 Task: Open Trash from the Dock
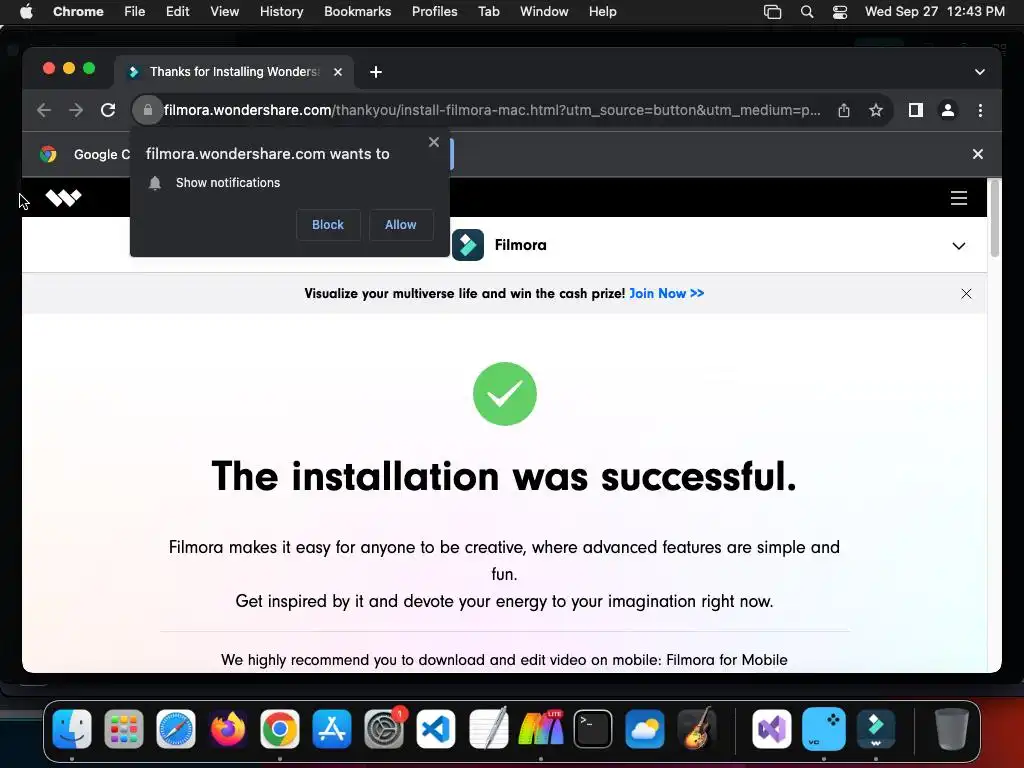point(952,728)
